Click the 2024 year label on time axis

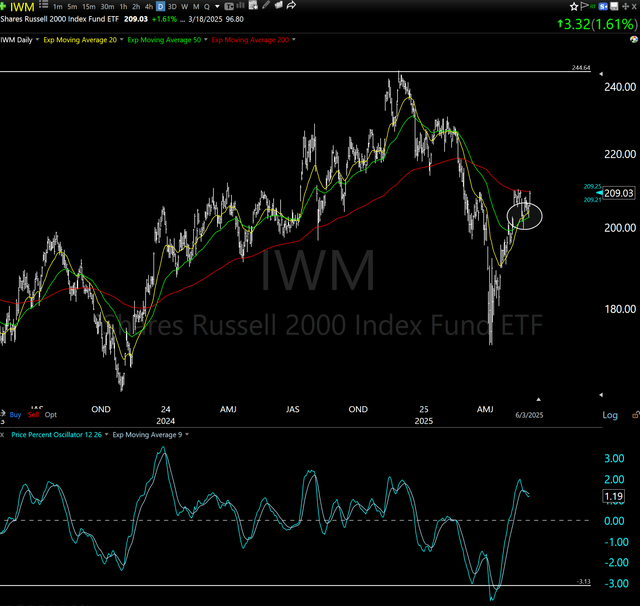[165, 421]
